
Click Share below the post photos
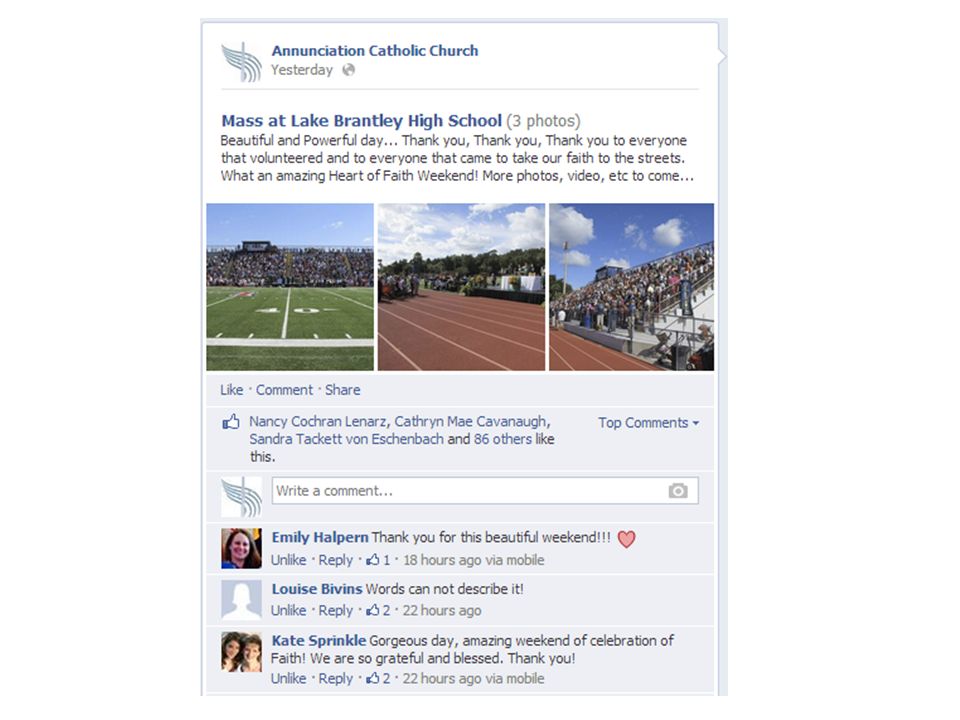tap(342, 390)
